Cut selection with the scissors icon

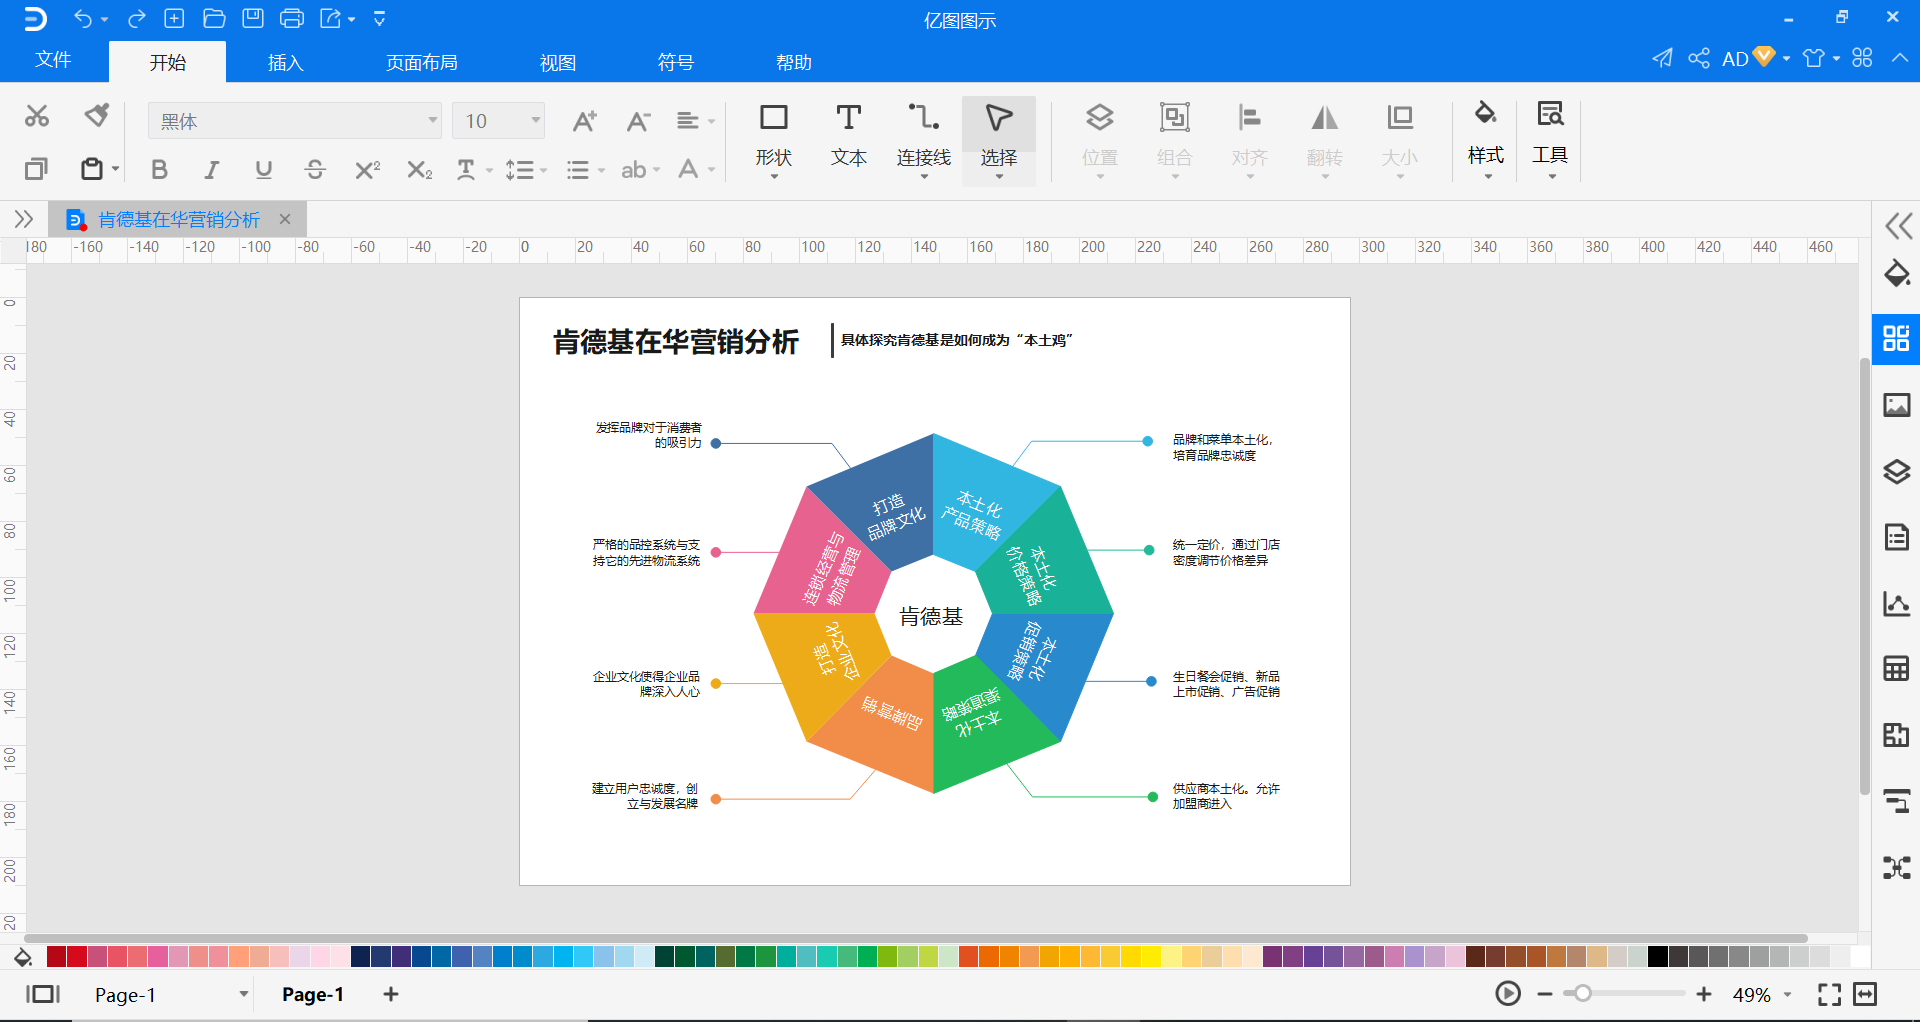point(37,116)
